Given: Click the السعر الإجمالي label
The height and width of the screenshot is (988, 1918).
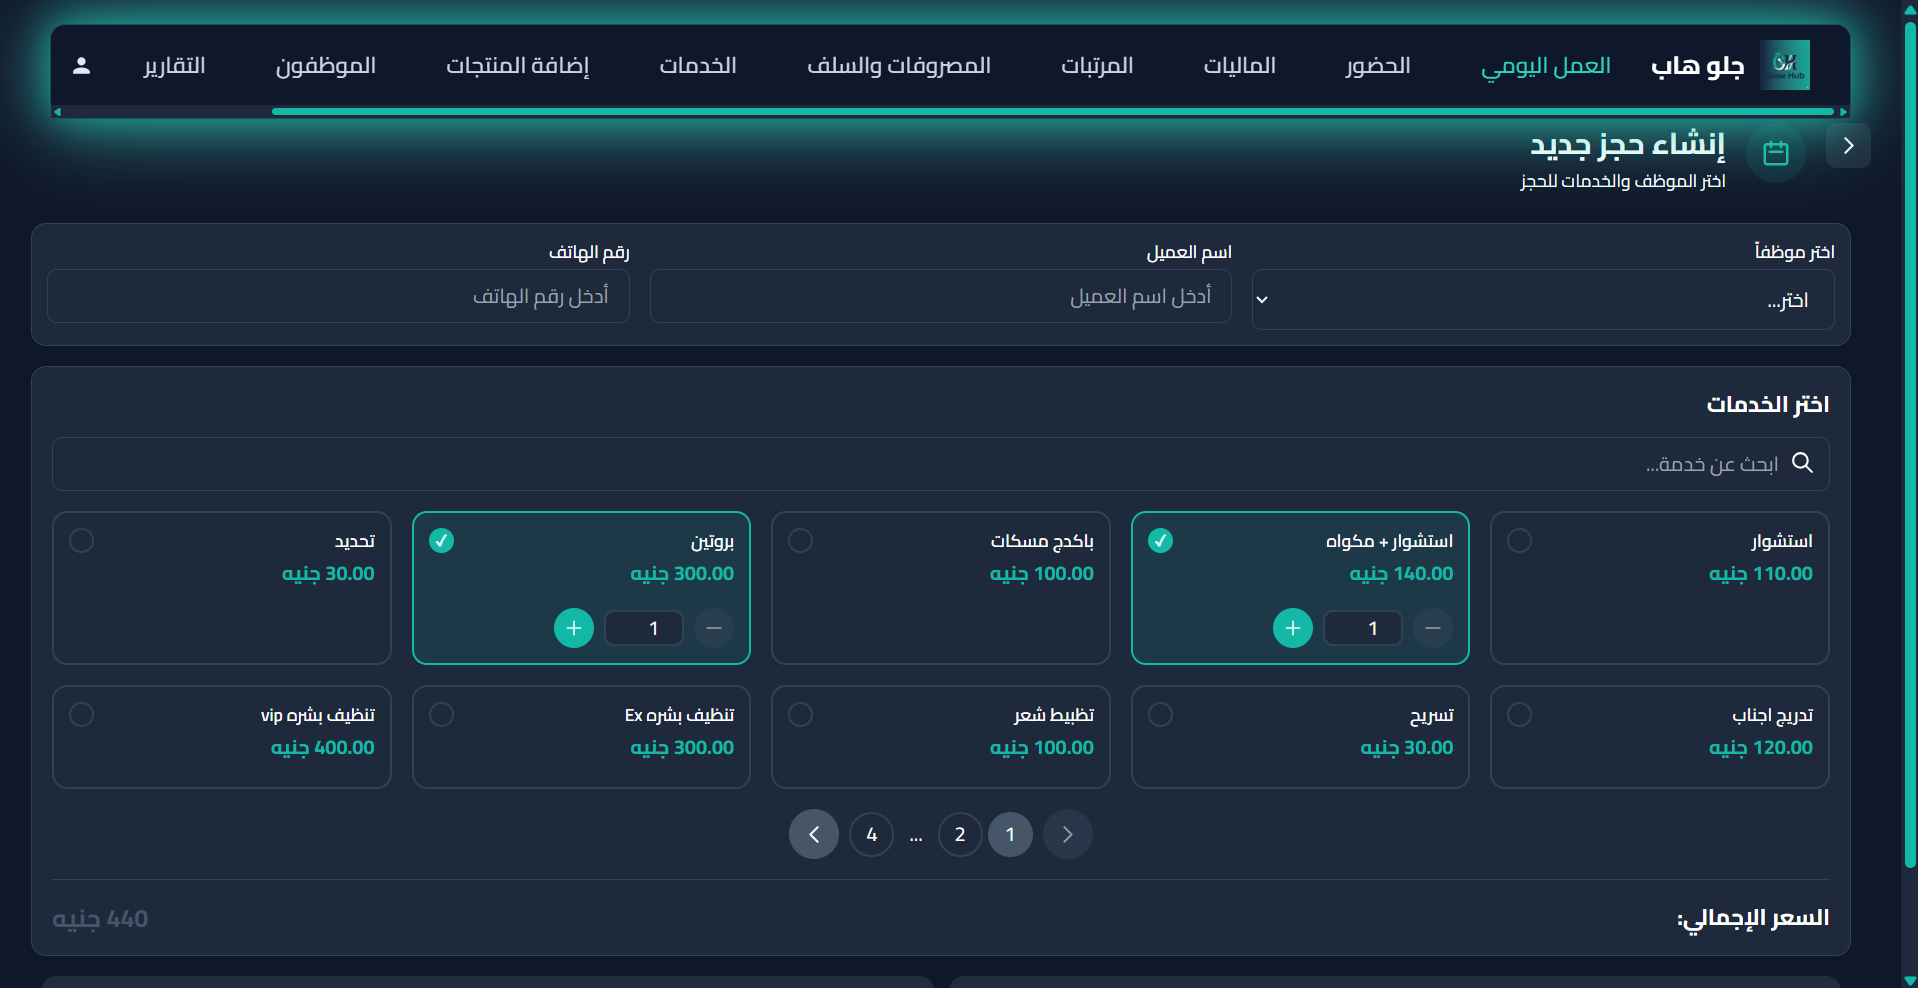Looking at the screenshot, I should [1752, 918].
